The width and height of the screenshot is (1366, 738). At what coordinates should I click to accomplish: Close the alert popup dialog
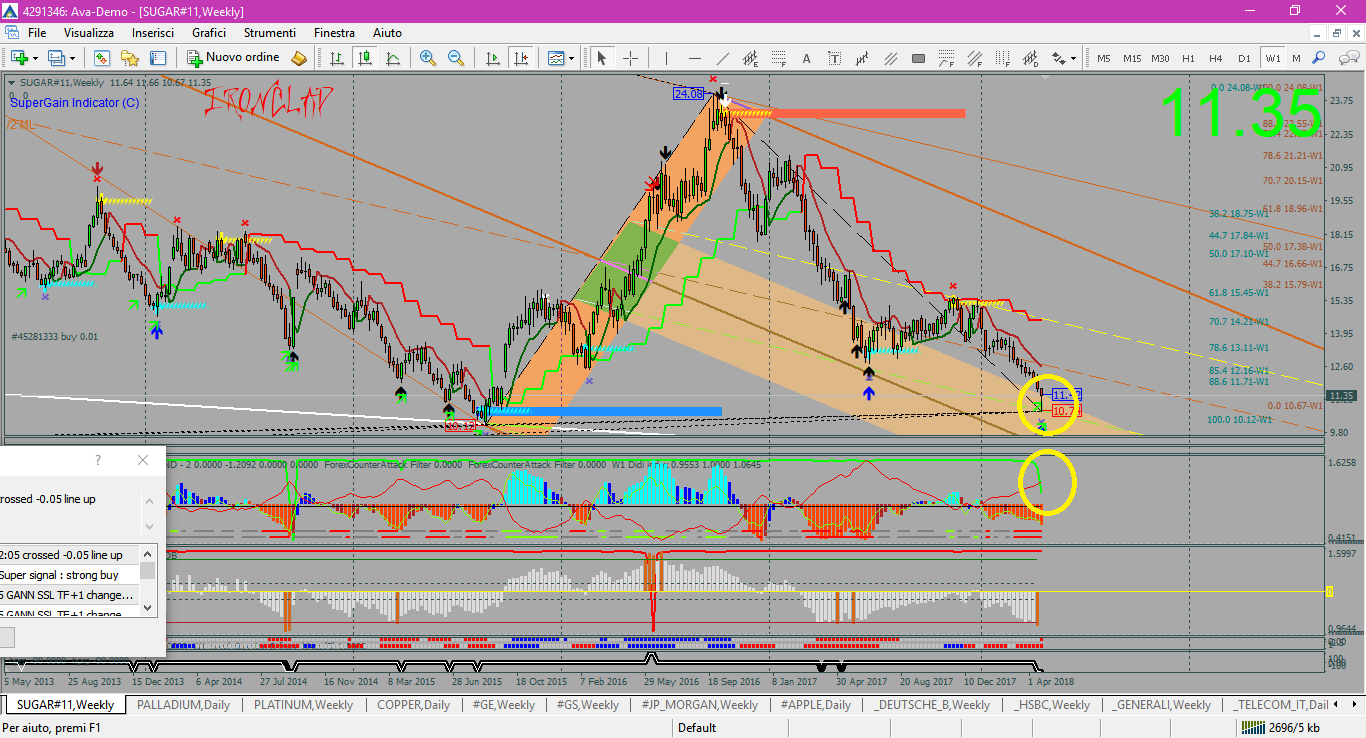tap(143, 460)
